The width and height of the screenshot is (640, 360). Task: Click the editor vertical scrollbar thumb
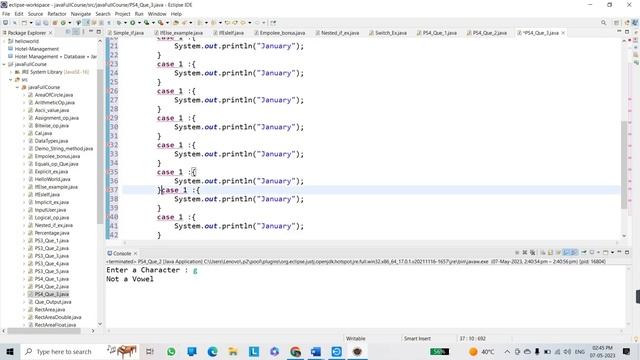[x=624, y=164]
